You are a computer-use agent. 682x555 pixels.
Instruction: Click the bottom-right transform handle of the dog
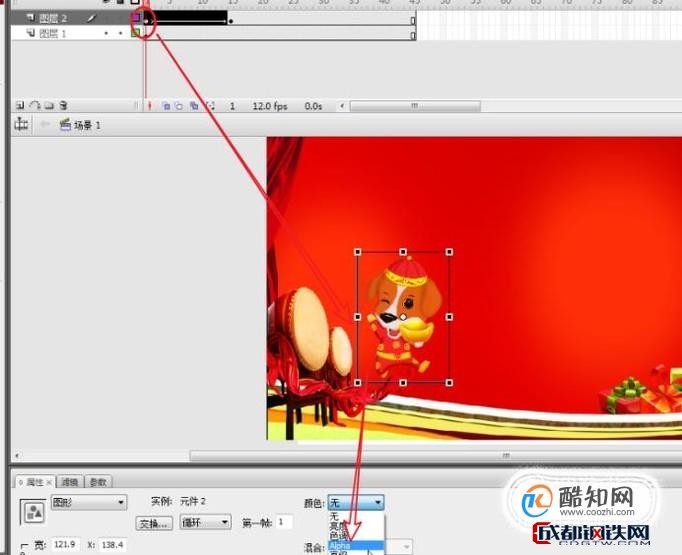(x=449, y=383)
